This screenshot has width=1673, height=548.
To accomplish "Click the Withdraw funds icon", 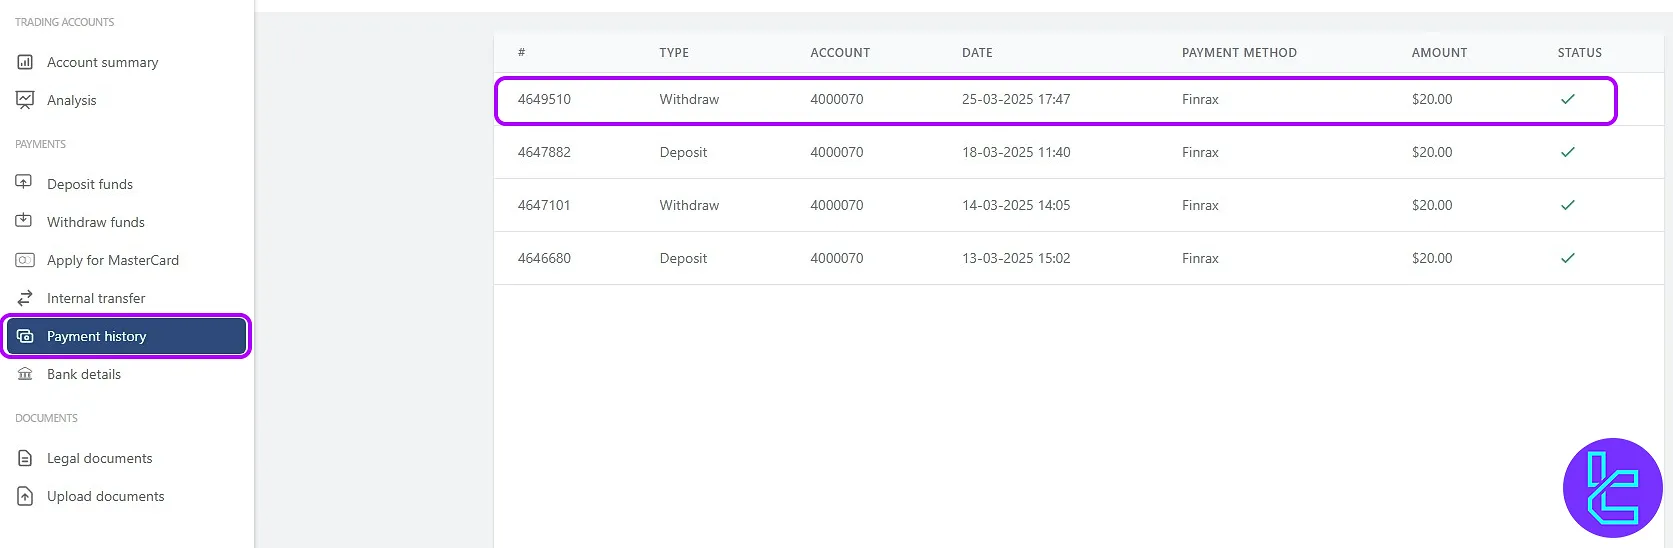I will click(24, 221).
